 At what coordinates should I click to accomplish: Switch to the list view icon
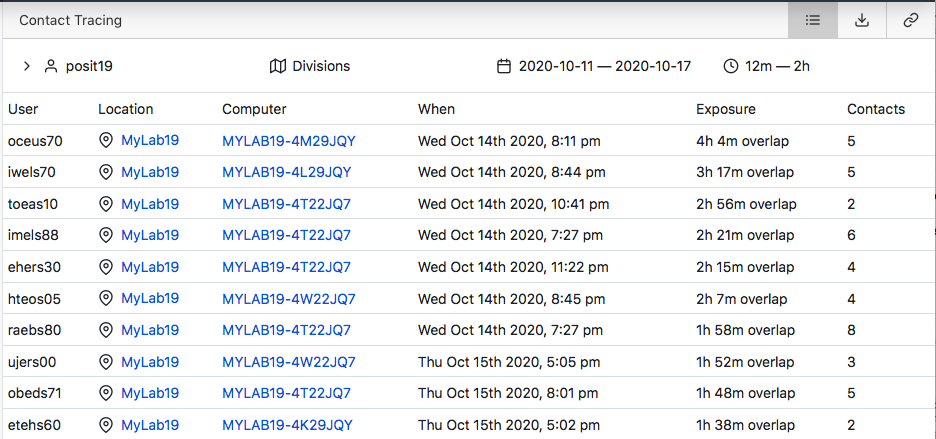pos(812,20)
